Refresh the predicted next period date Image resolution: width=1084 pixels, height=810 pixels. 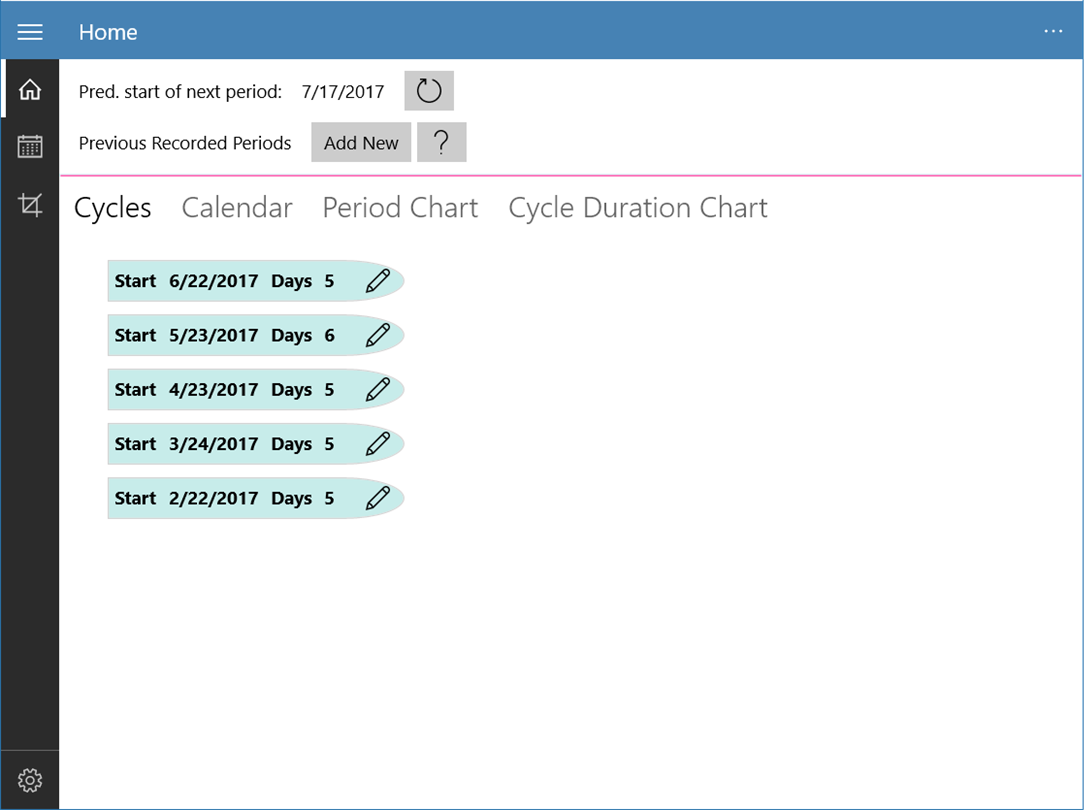(x=429, y=91)
